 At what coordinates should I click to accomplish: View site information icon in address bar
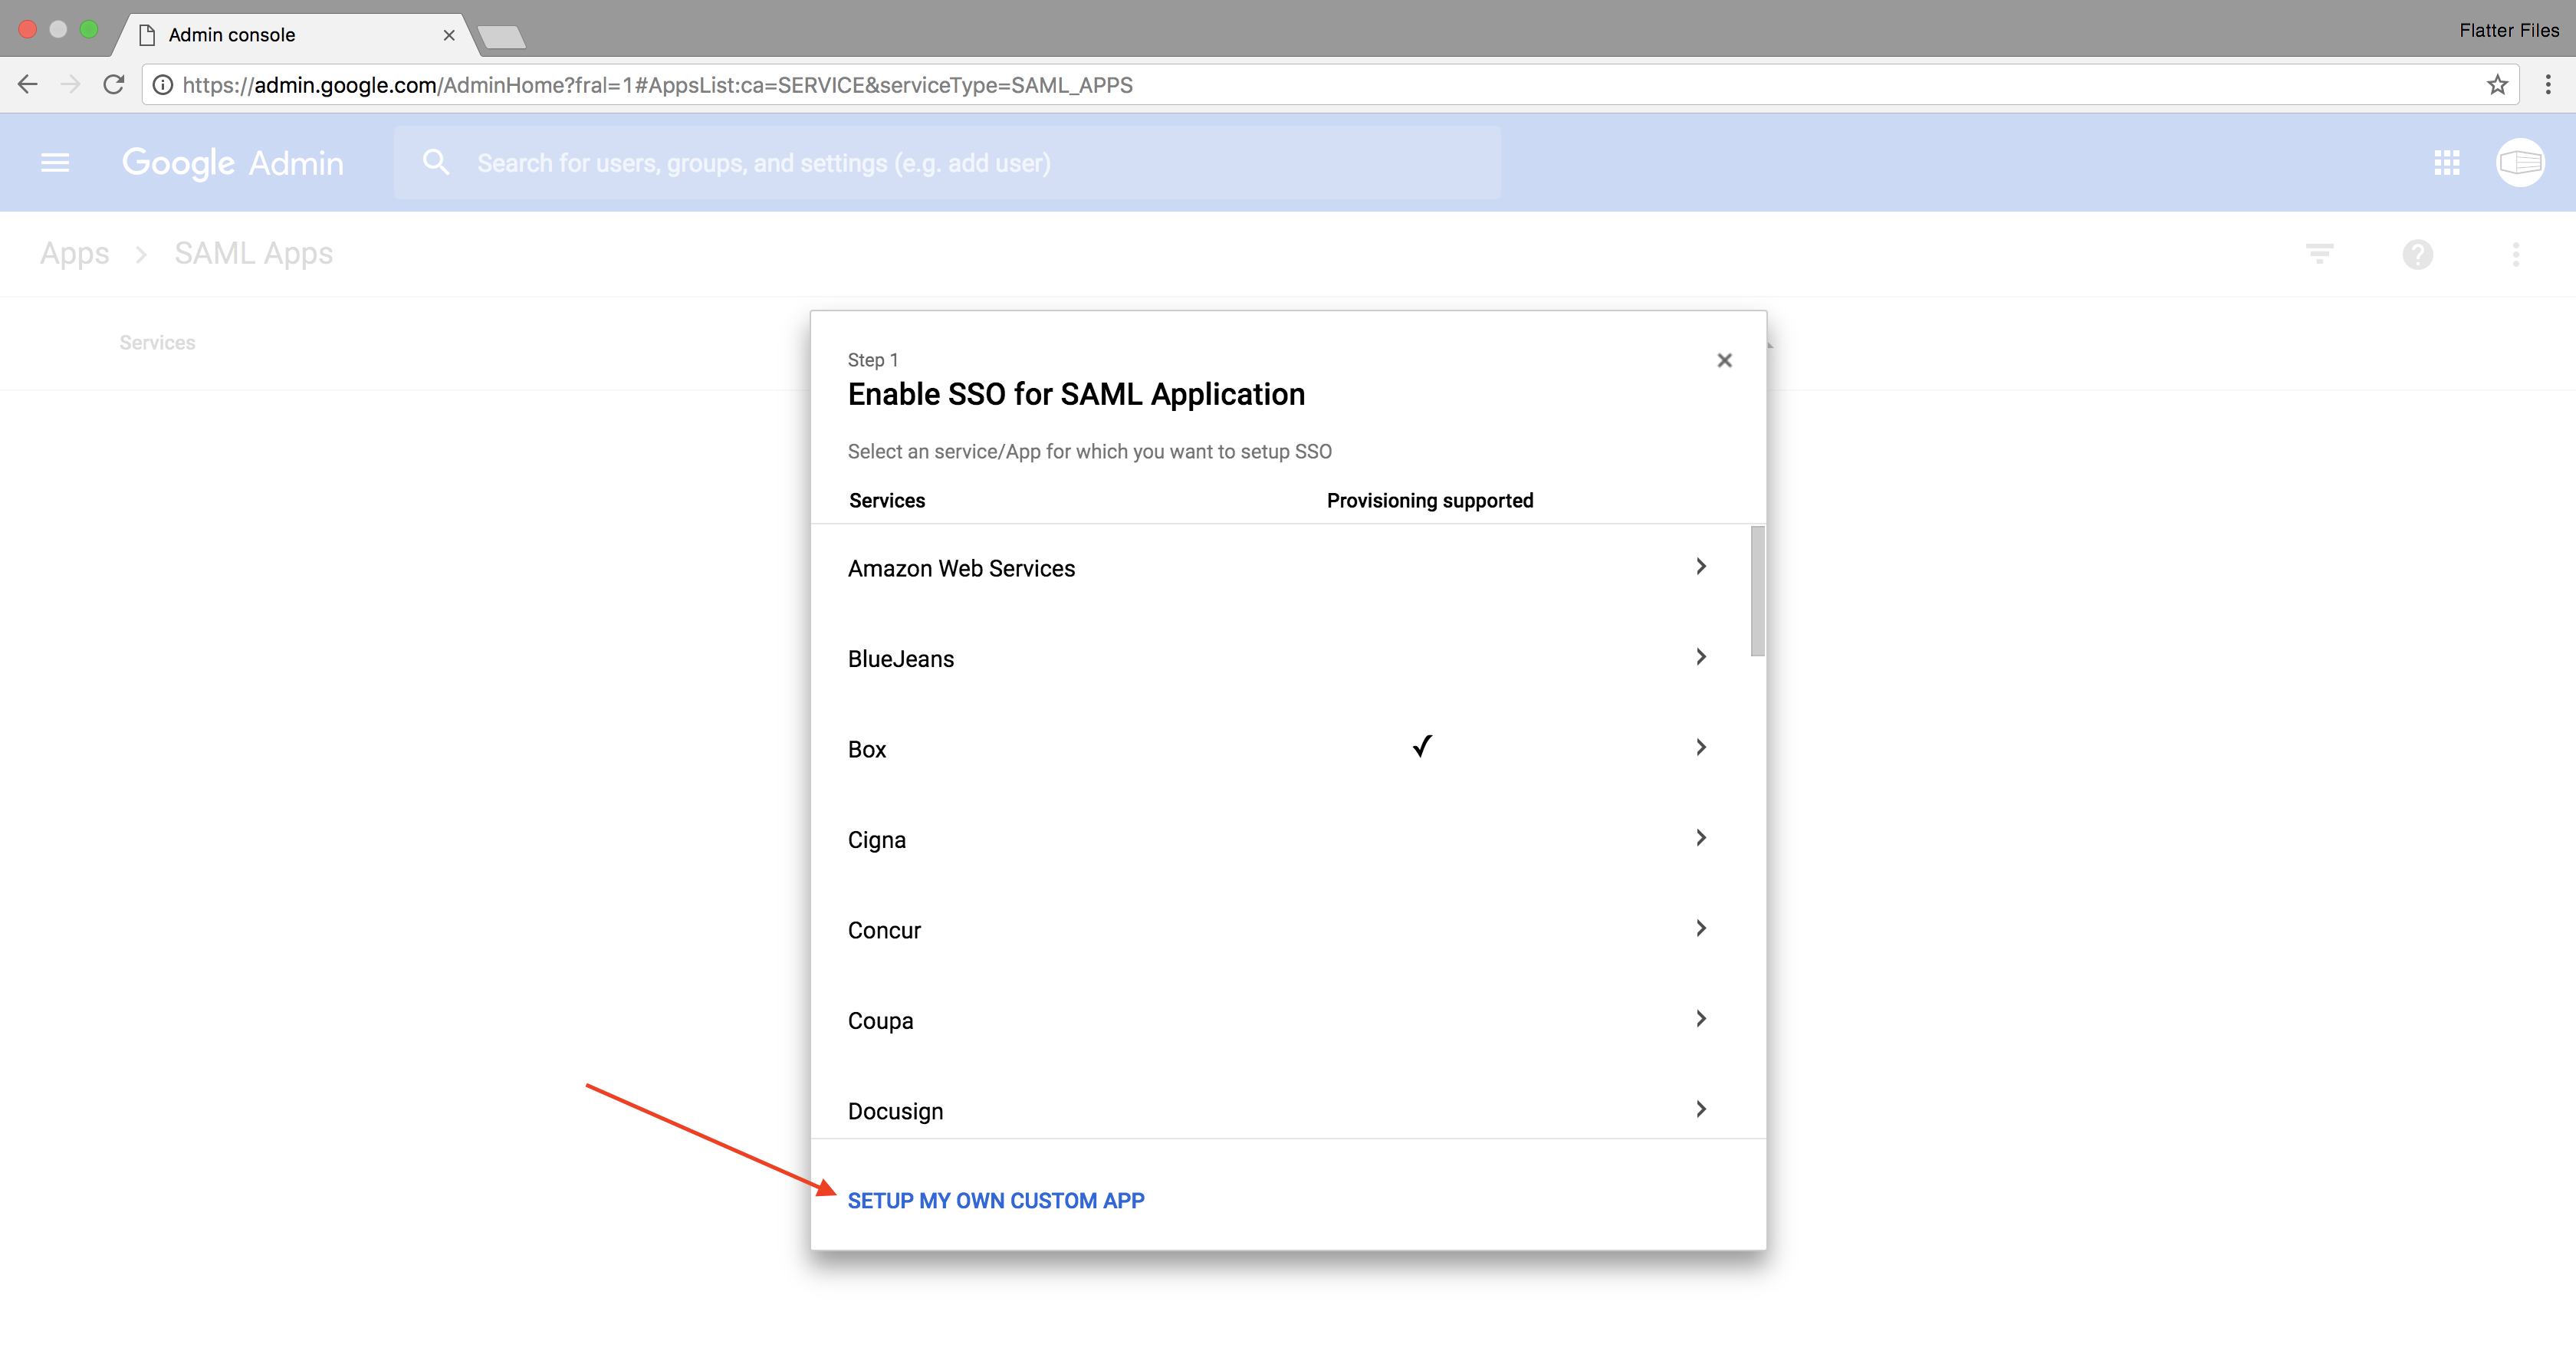pyautogui.click(x=162, y=85)
